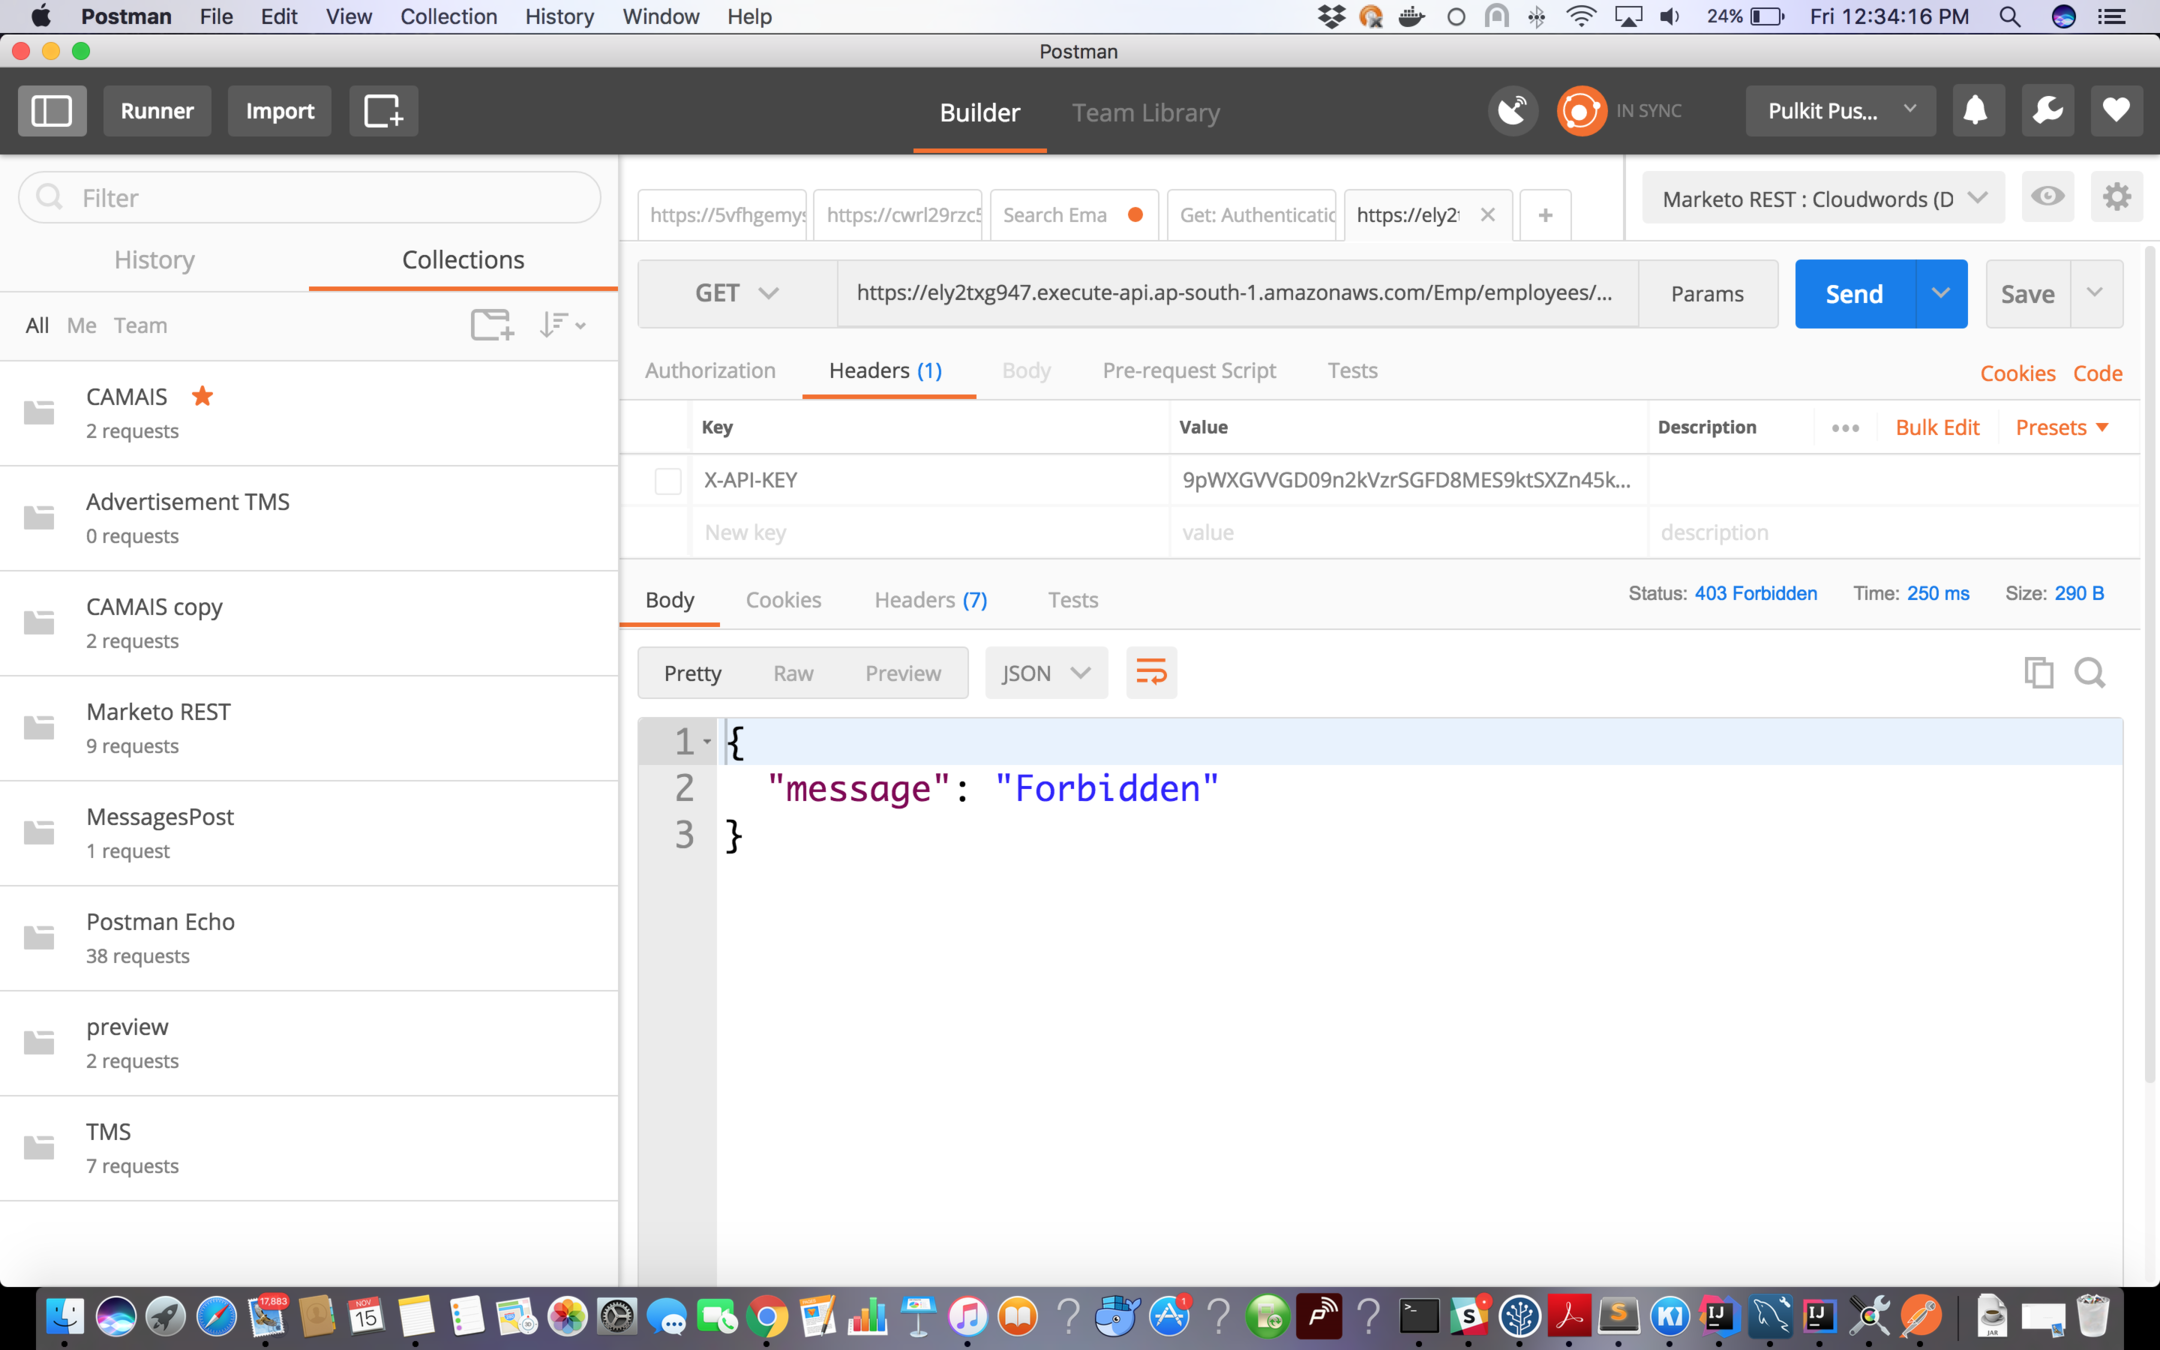This screenshot has width=2160, height=1350.
Task: Toggle the star on the CAMAIS collection
Action: (202, 397)
